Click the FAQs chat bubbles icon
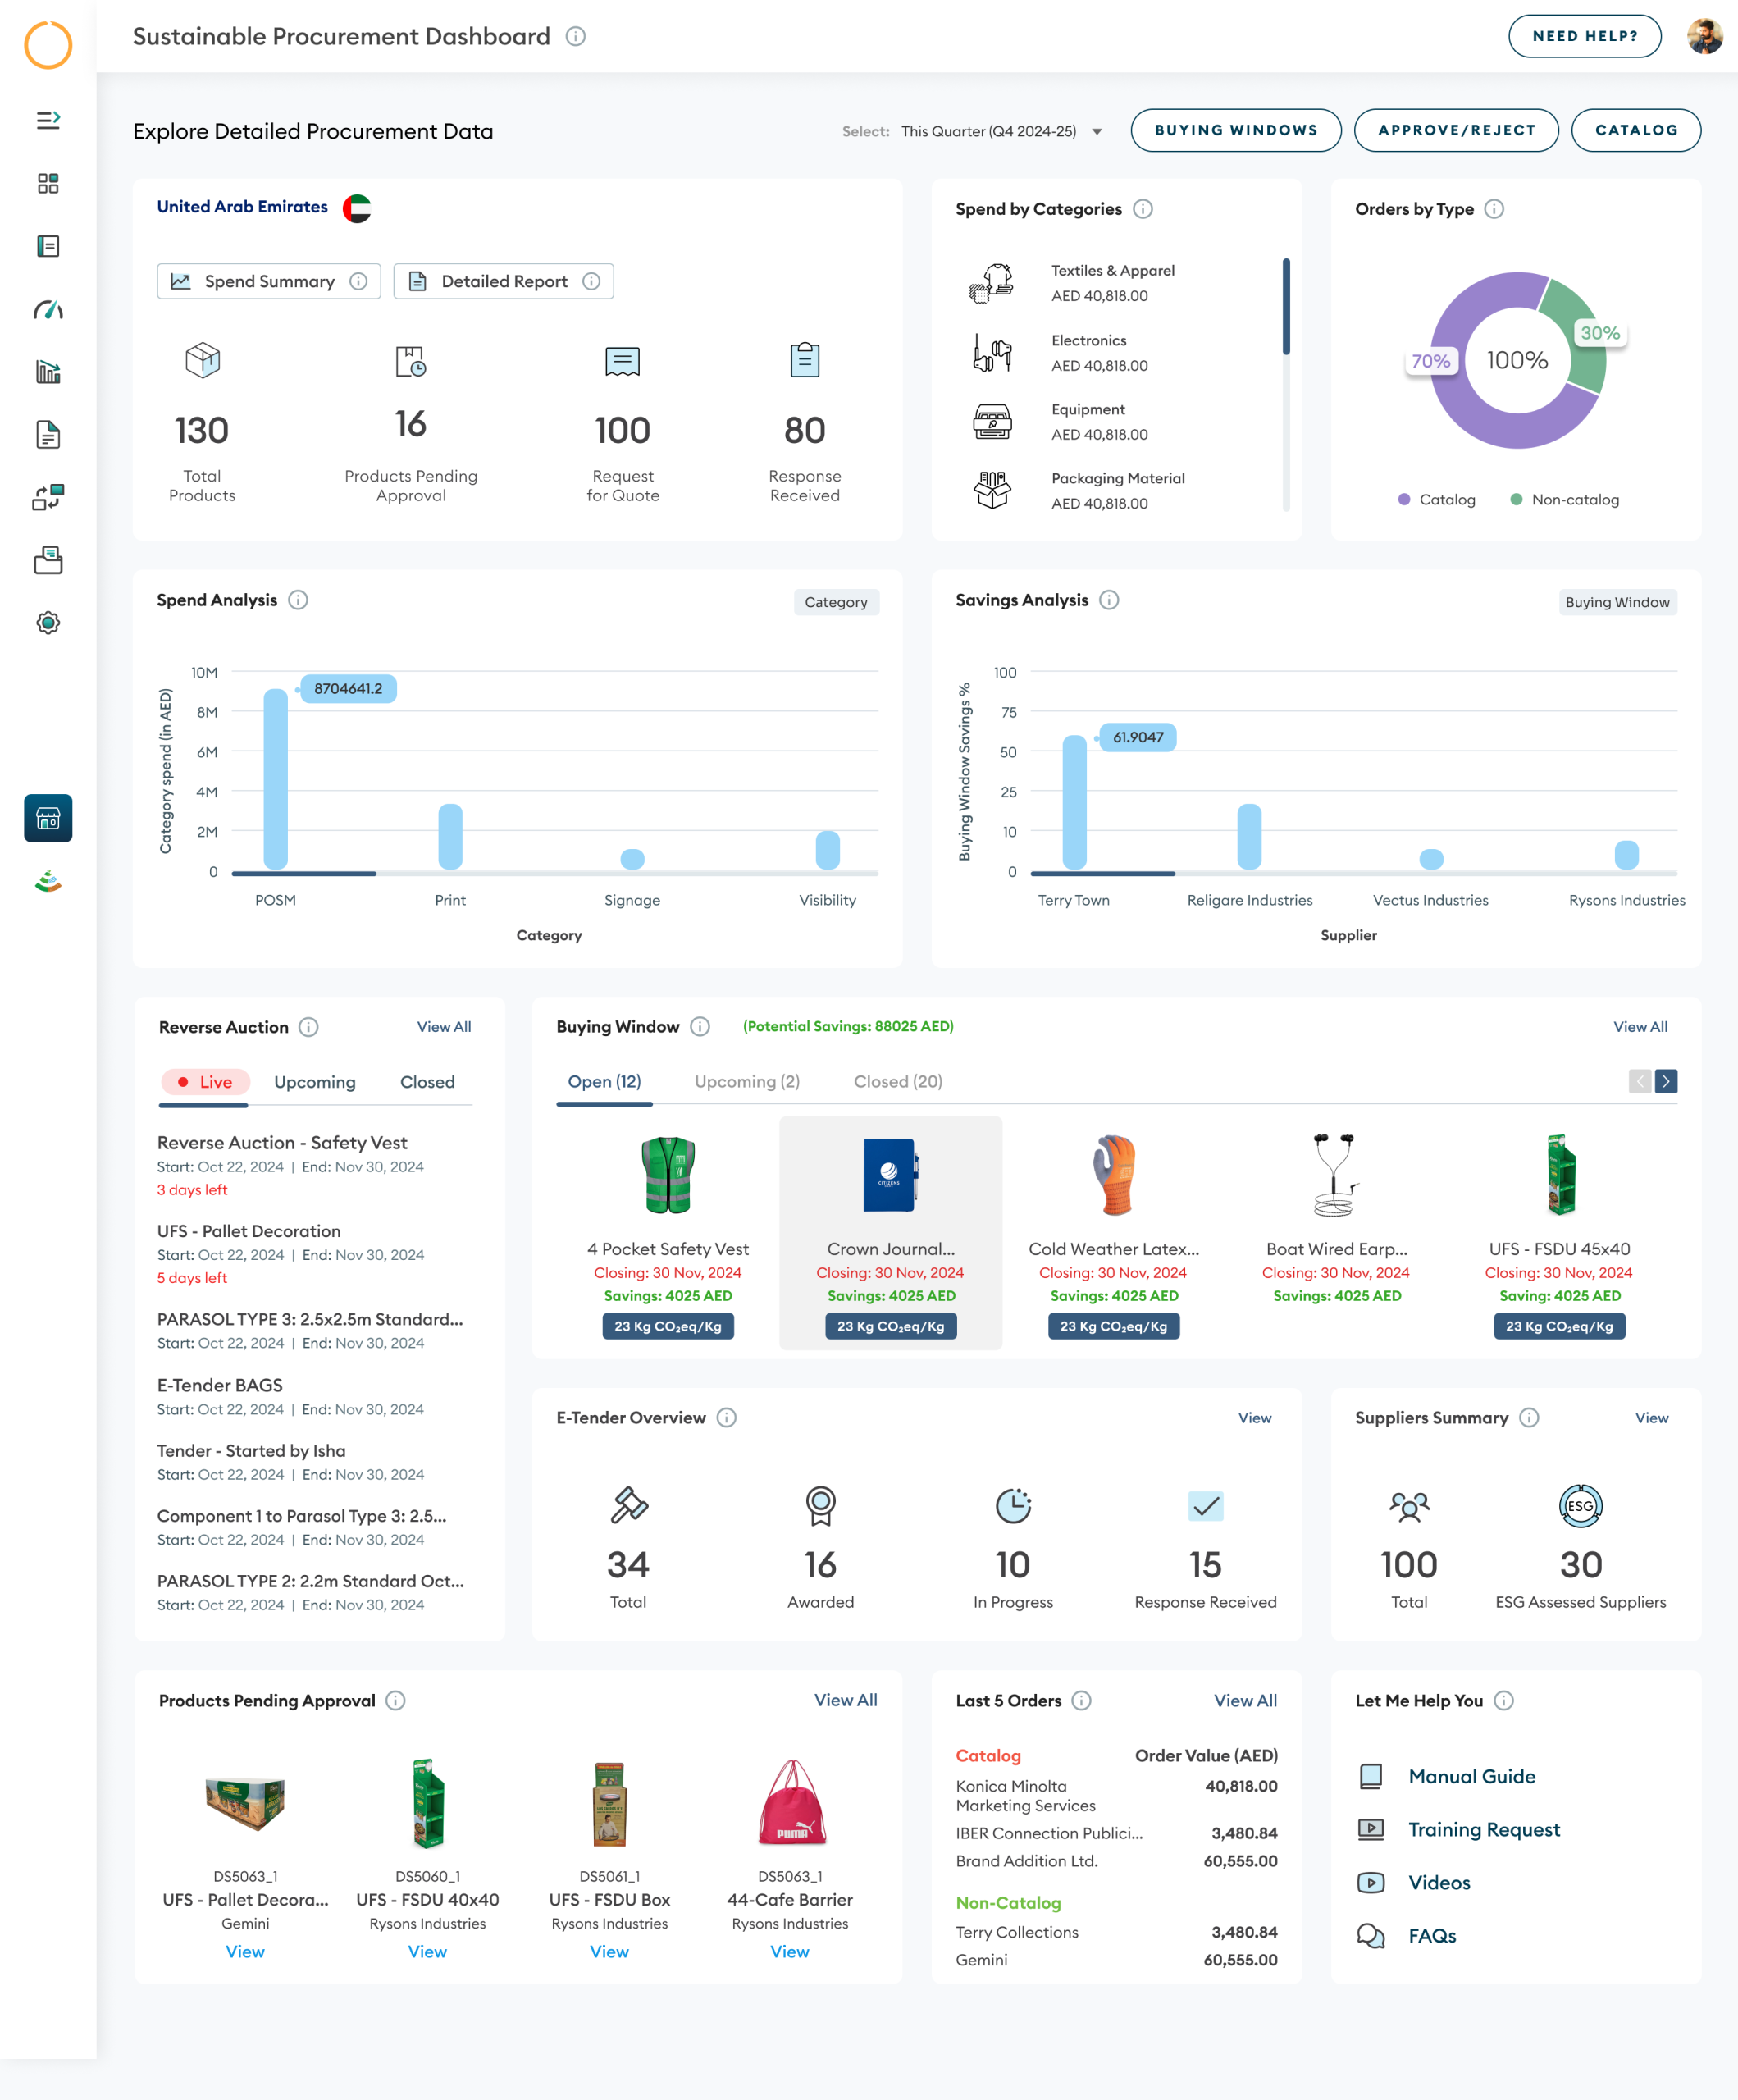Screen dimensions: 1738x2100 [x=1370, y=1935]
